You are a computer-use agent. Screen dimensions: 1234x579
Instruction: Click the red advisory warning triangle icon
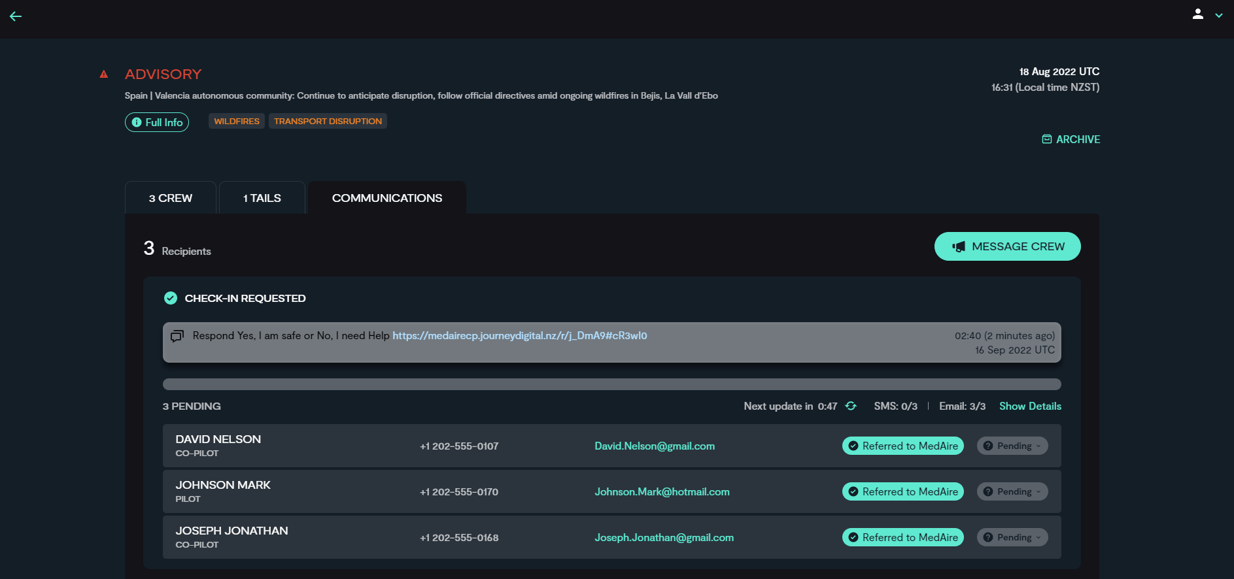(x=104, y=74)
